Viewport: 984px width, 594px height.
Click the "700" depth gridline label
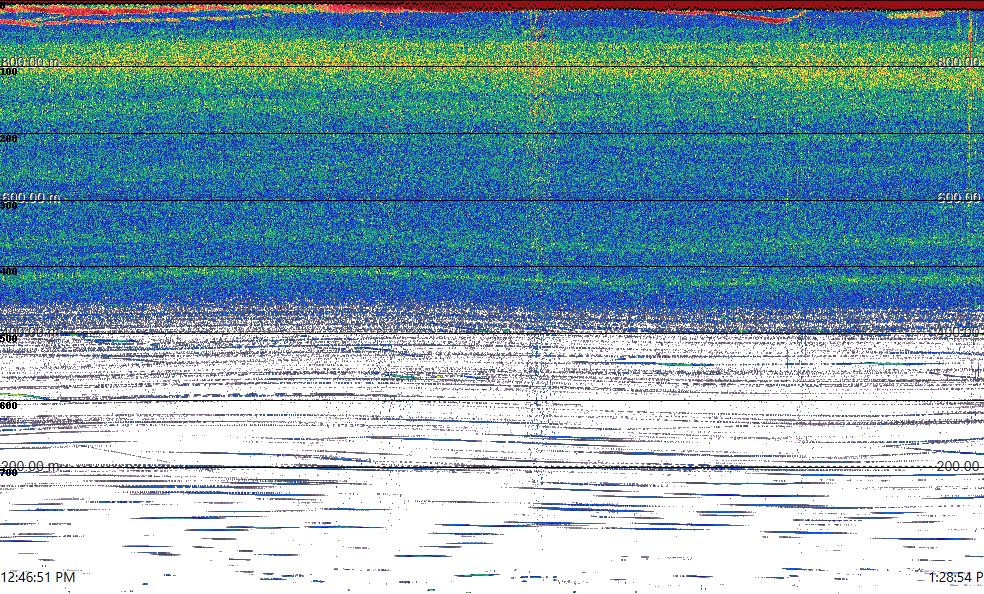(x=9, y=473)
